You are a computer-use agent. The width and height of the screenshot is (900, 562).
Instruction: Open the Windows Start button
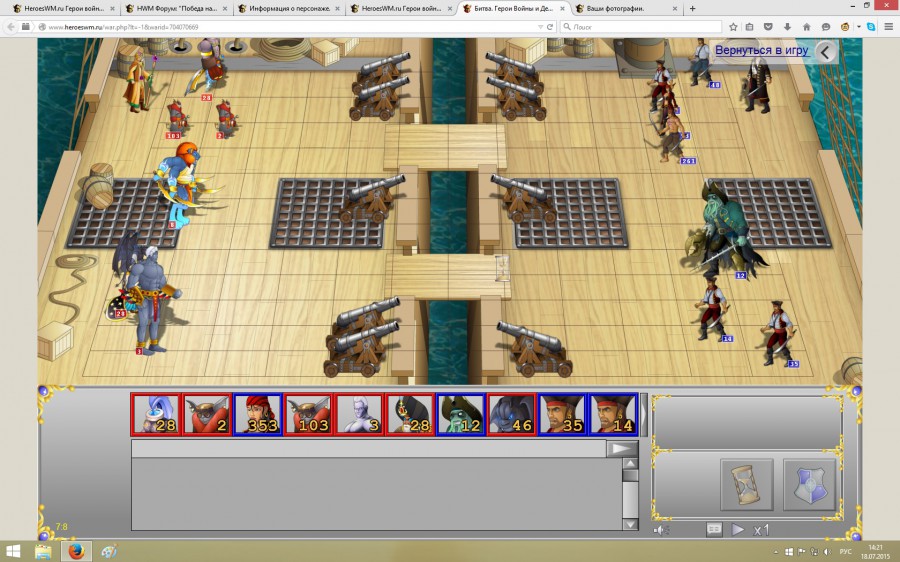click(x=14, y=552)
